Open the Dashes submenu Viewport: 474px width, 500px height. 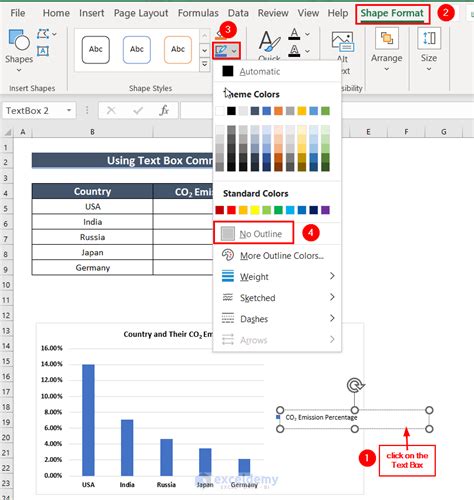[x=277, y=318]
